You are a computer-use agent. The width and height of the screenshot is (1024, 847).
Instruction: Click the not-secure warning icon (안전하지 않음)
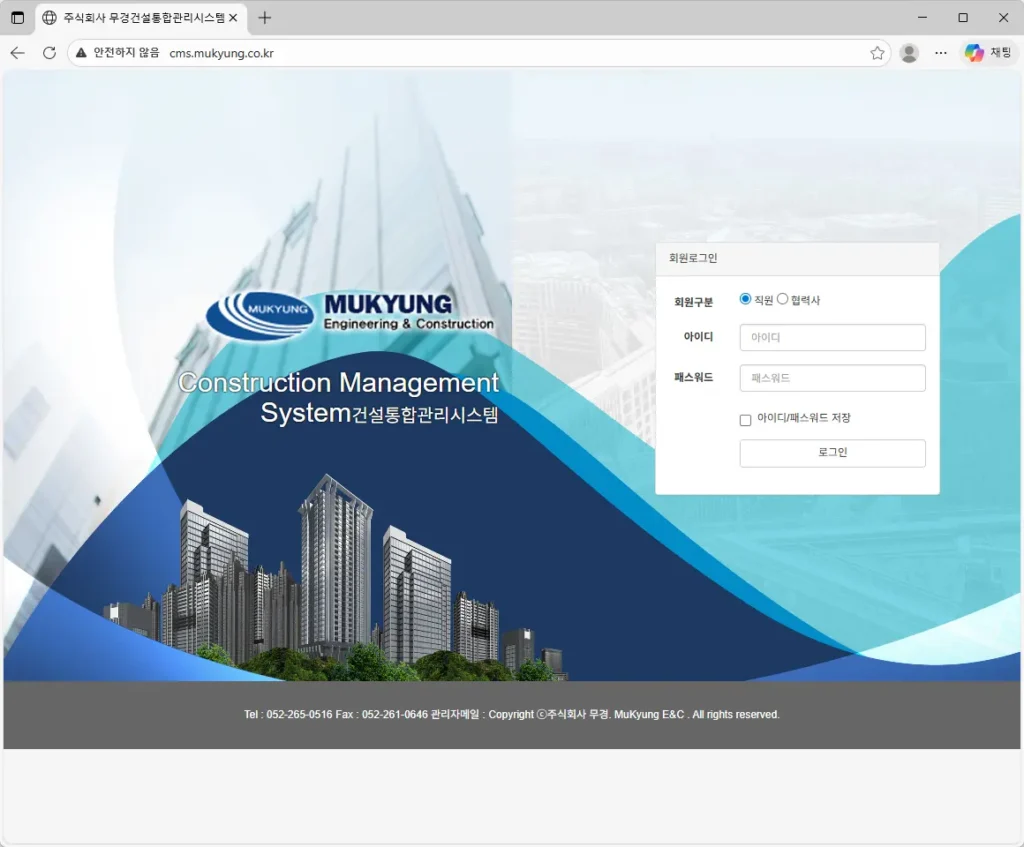(82, 53)
